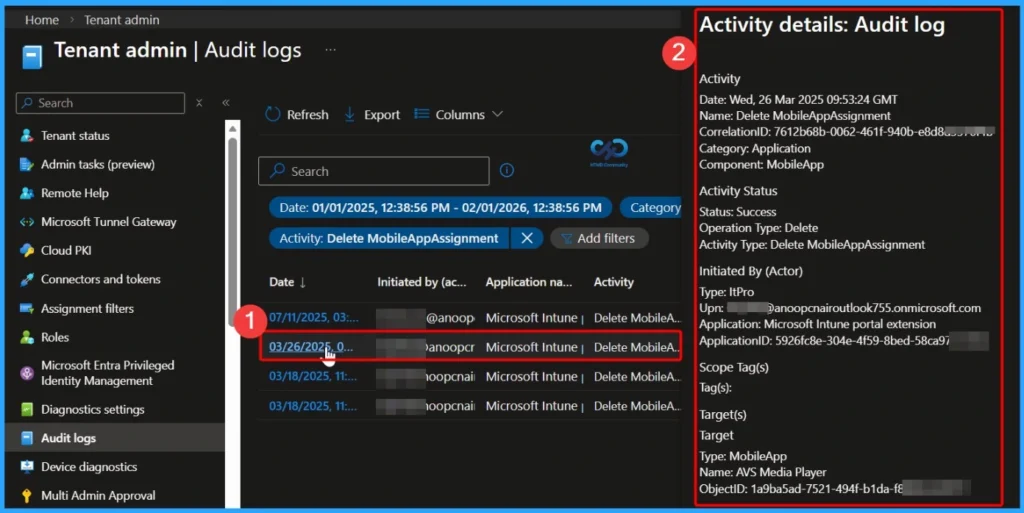Click the info icon beside the search box
This screenshot has width=1024, height=513.
click(507, 170)
